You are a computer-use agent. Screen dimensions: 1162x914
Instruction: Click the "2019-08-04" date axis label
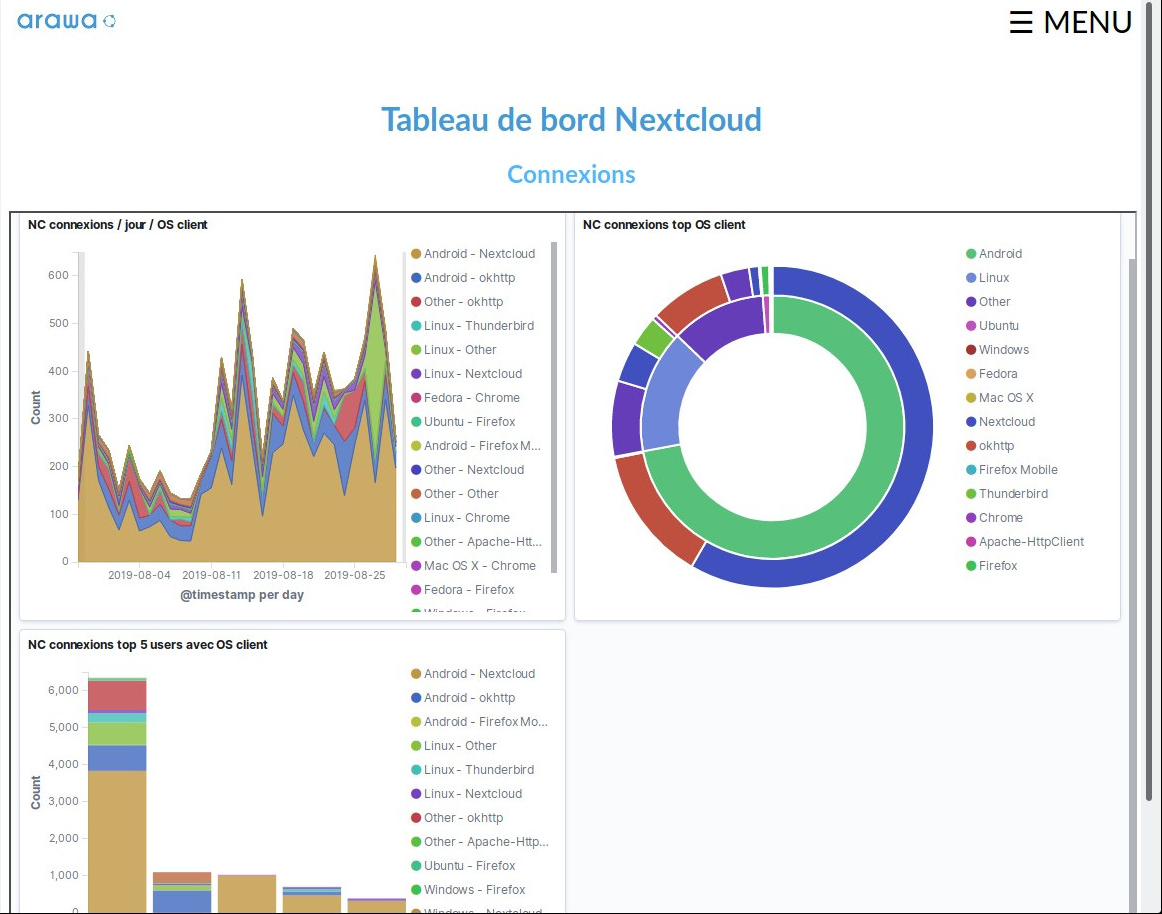(x=139, y=575)
